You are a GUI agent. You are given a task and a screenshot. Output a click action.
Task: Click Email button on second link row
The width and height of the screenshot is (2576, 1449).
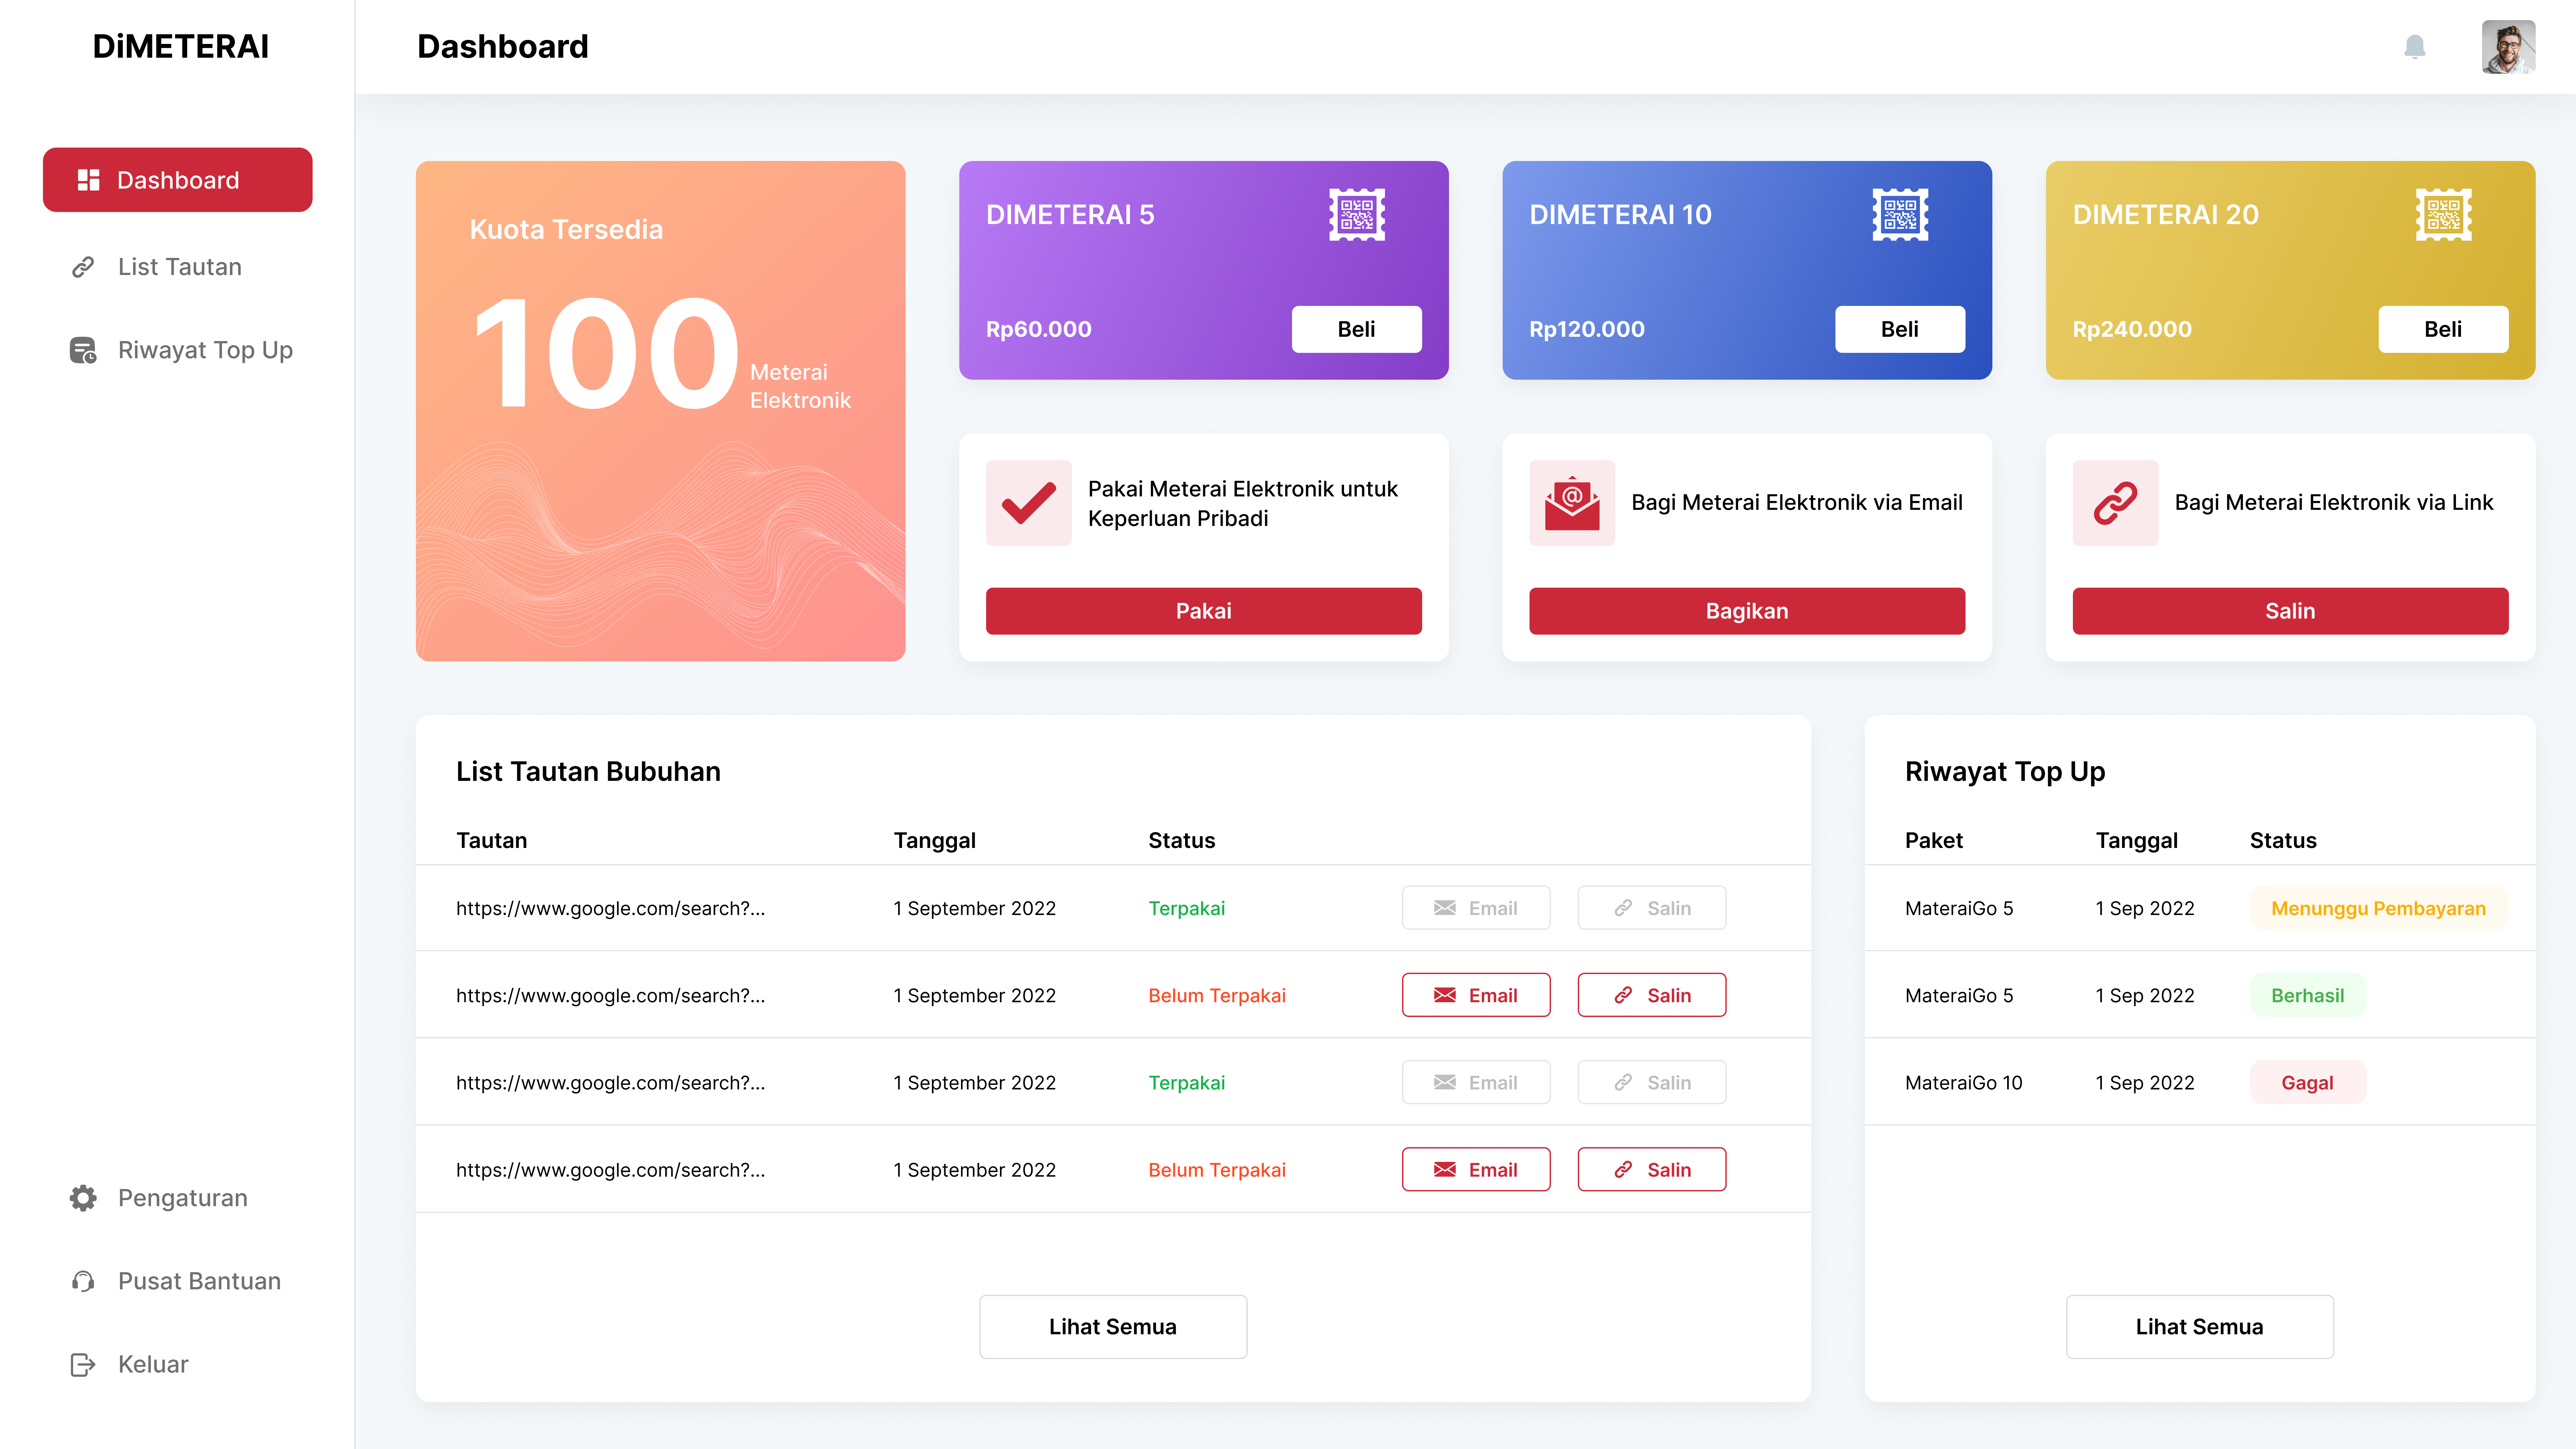coord(1475,995)
